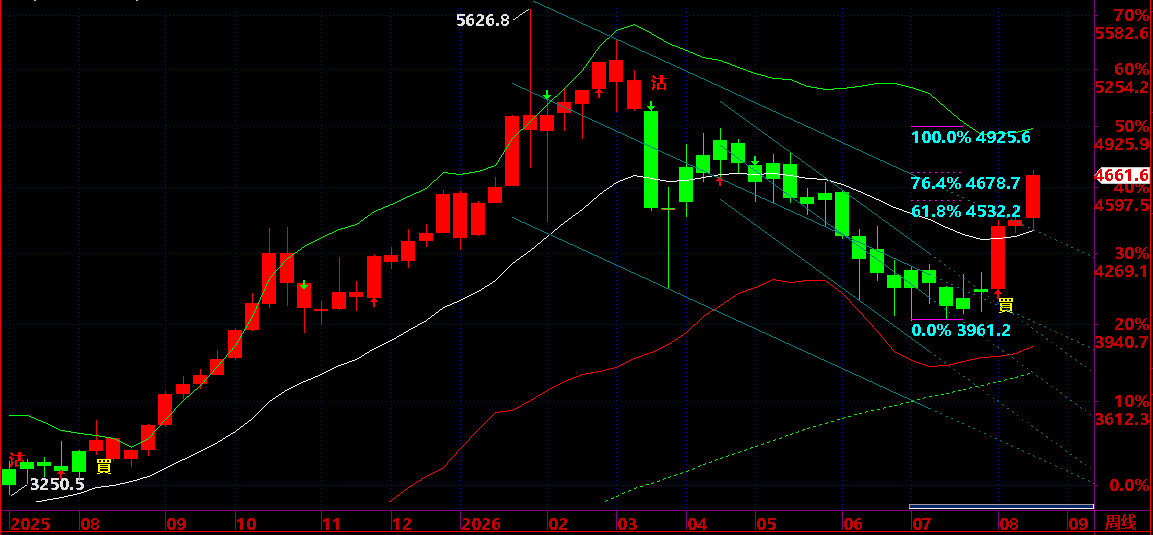The height and width of the screenshot is (535, 1153).
Task: Click the 60% label on the price axis
Action: pyautogui.click(x=1131, y=70)
